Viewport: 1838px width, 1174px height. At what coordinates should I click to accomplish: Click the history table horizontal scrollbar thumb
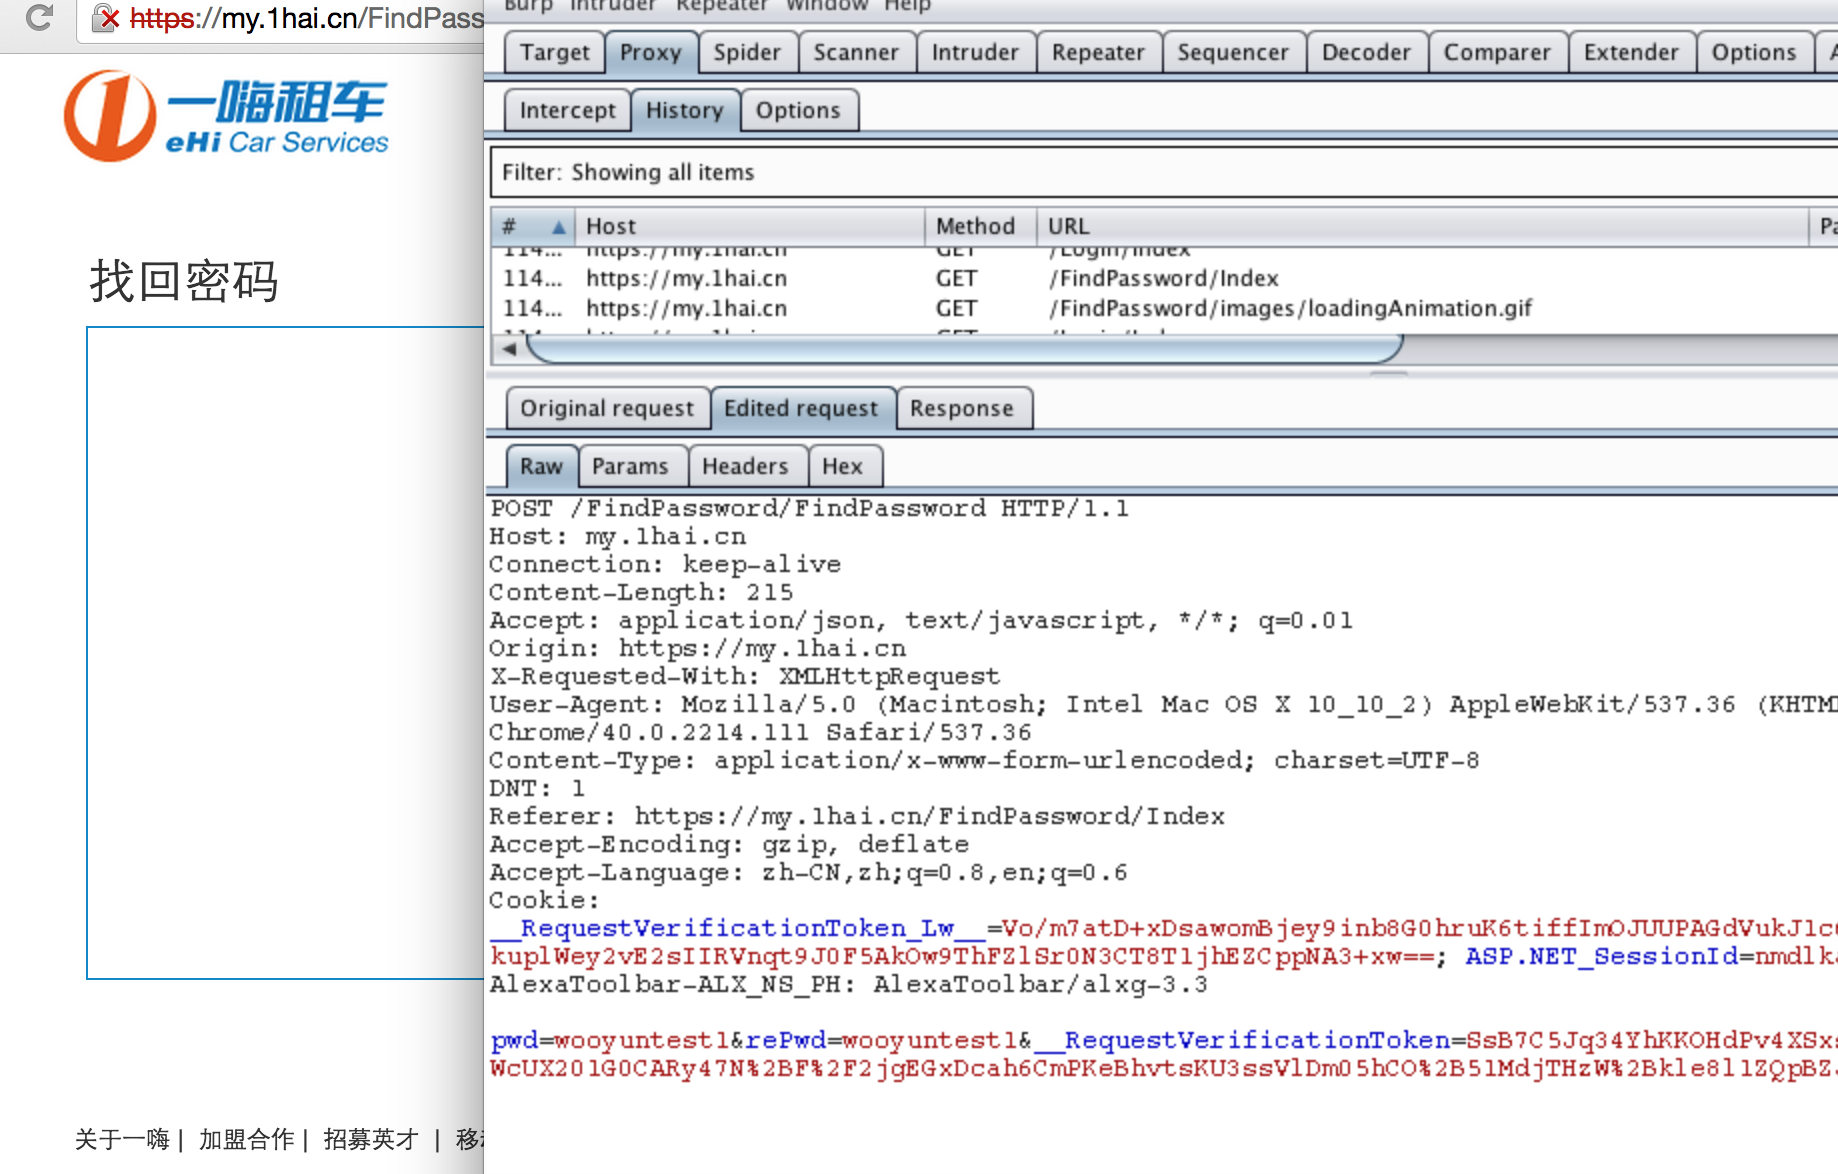click(965, 349)
